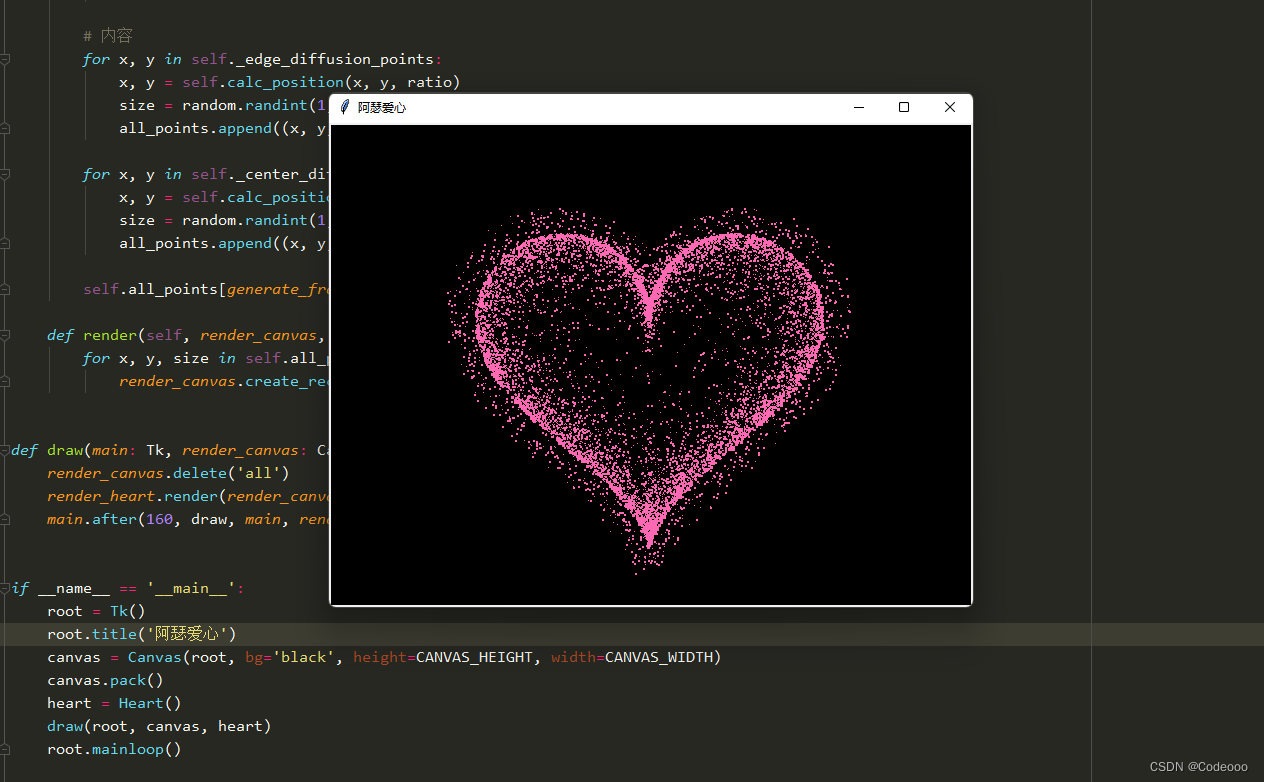Click 'x, y = self.calc_position(x, y, ratio)' line
This screenshot has height=782, width=1264.
click(x=290, y=82)
